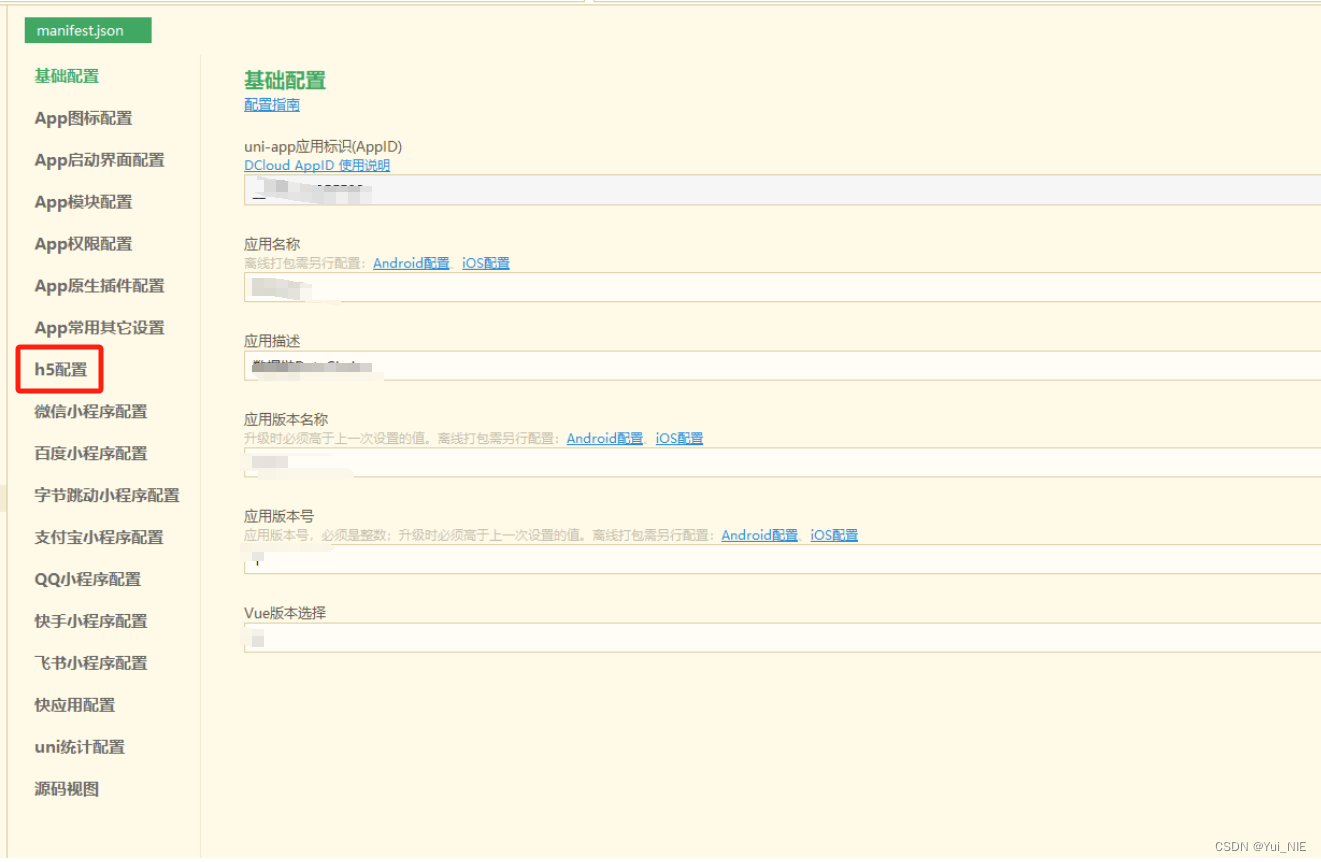Select the manifest.json tab
1321x862 pixels.
point(87,30)
